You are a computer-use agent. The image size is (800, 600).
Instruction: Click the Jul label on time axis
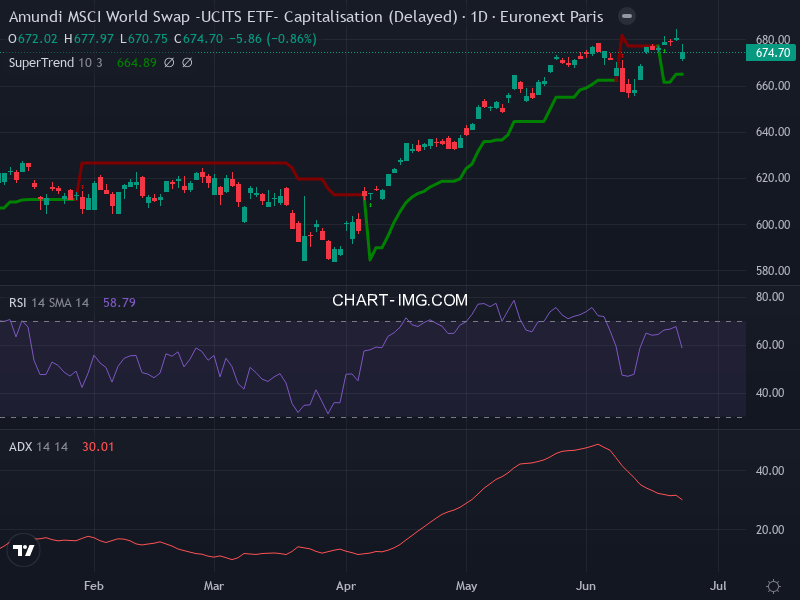coord(718,586)
